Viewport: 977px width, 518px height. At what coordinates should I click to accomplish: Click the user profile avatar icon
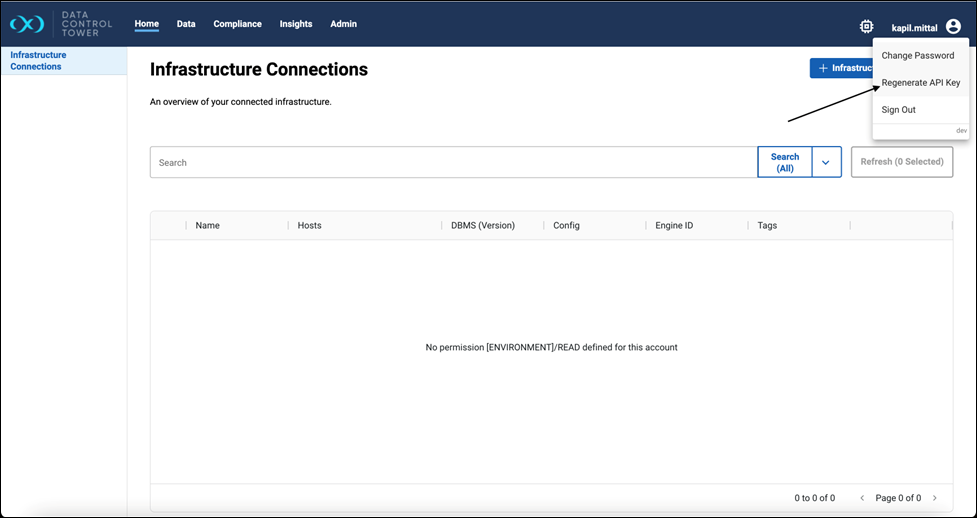pos(953,27)
